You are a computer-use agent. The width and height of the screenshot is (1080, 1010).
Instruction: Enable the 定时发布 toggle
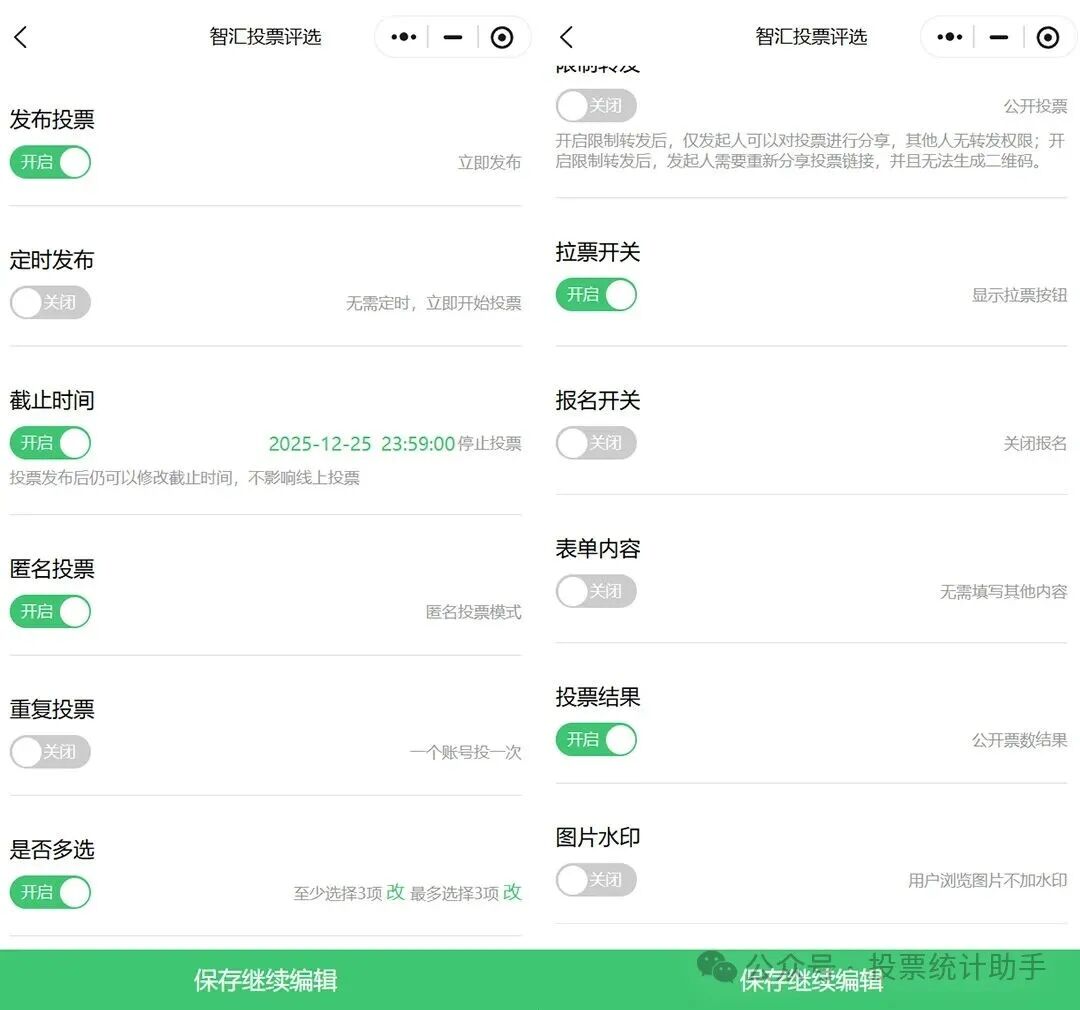point(49,302)
